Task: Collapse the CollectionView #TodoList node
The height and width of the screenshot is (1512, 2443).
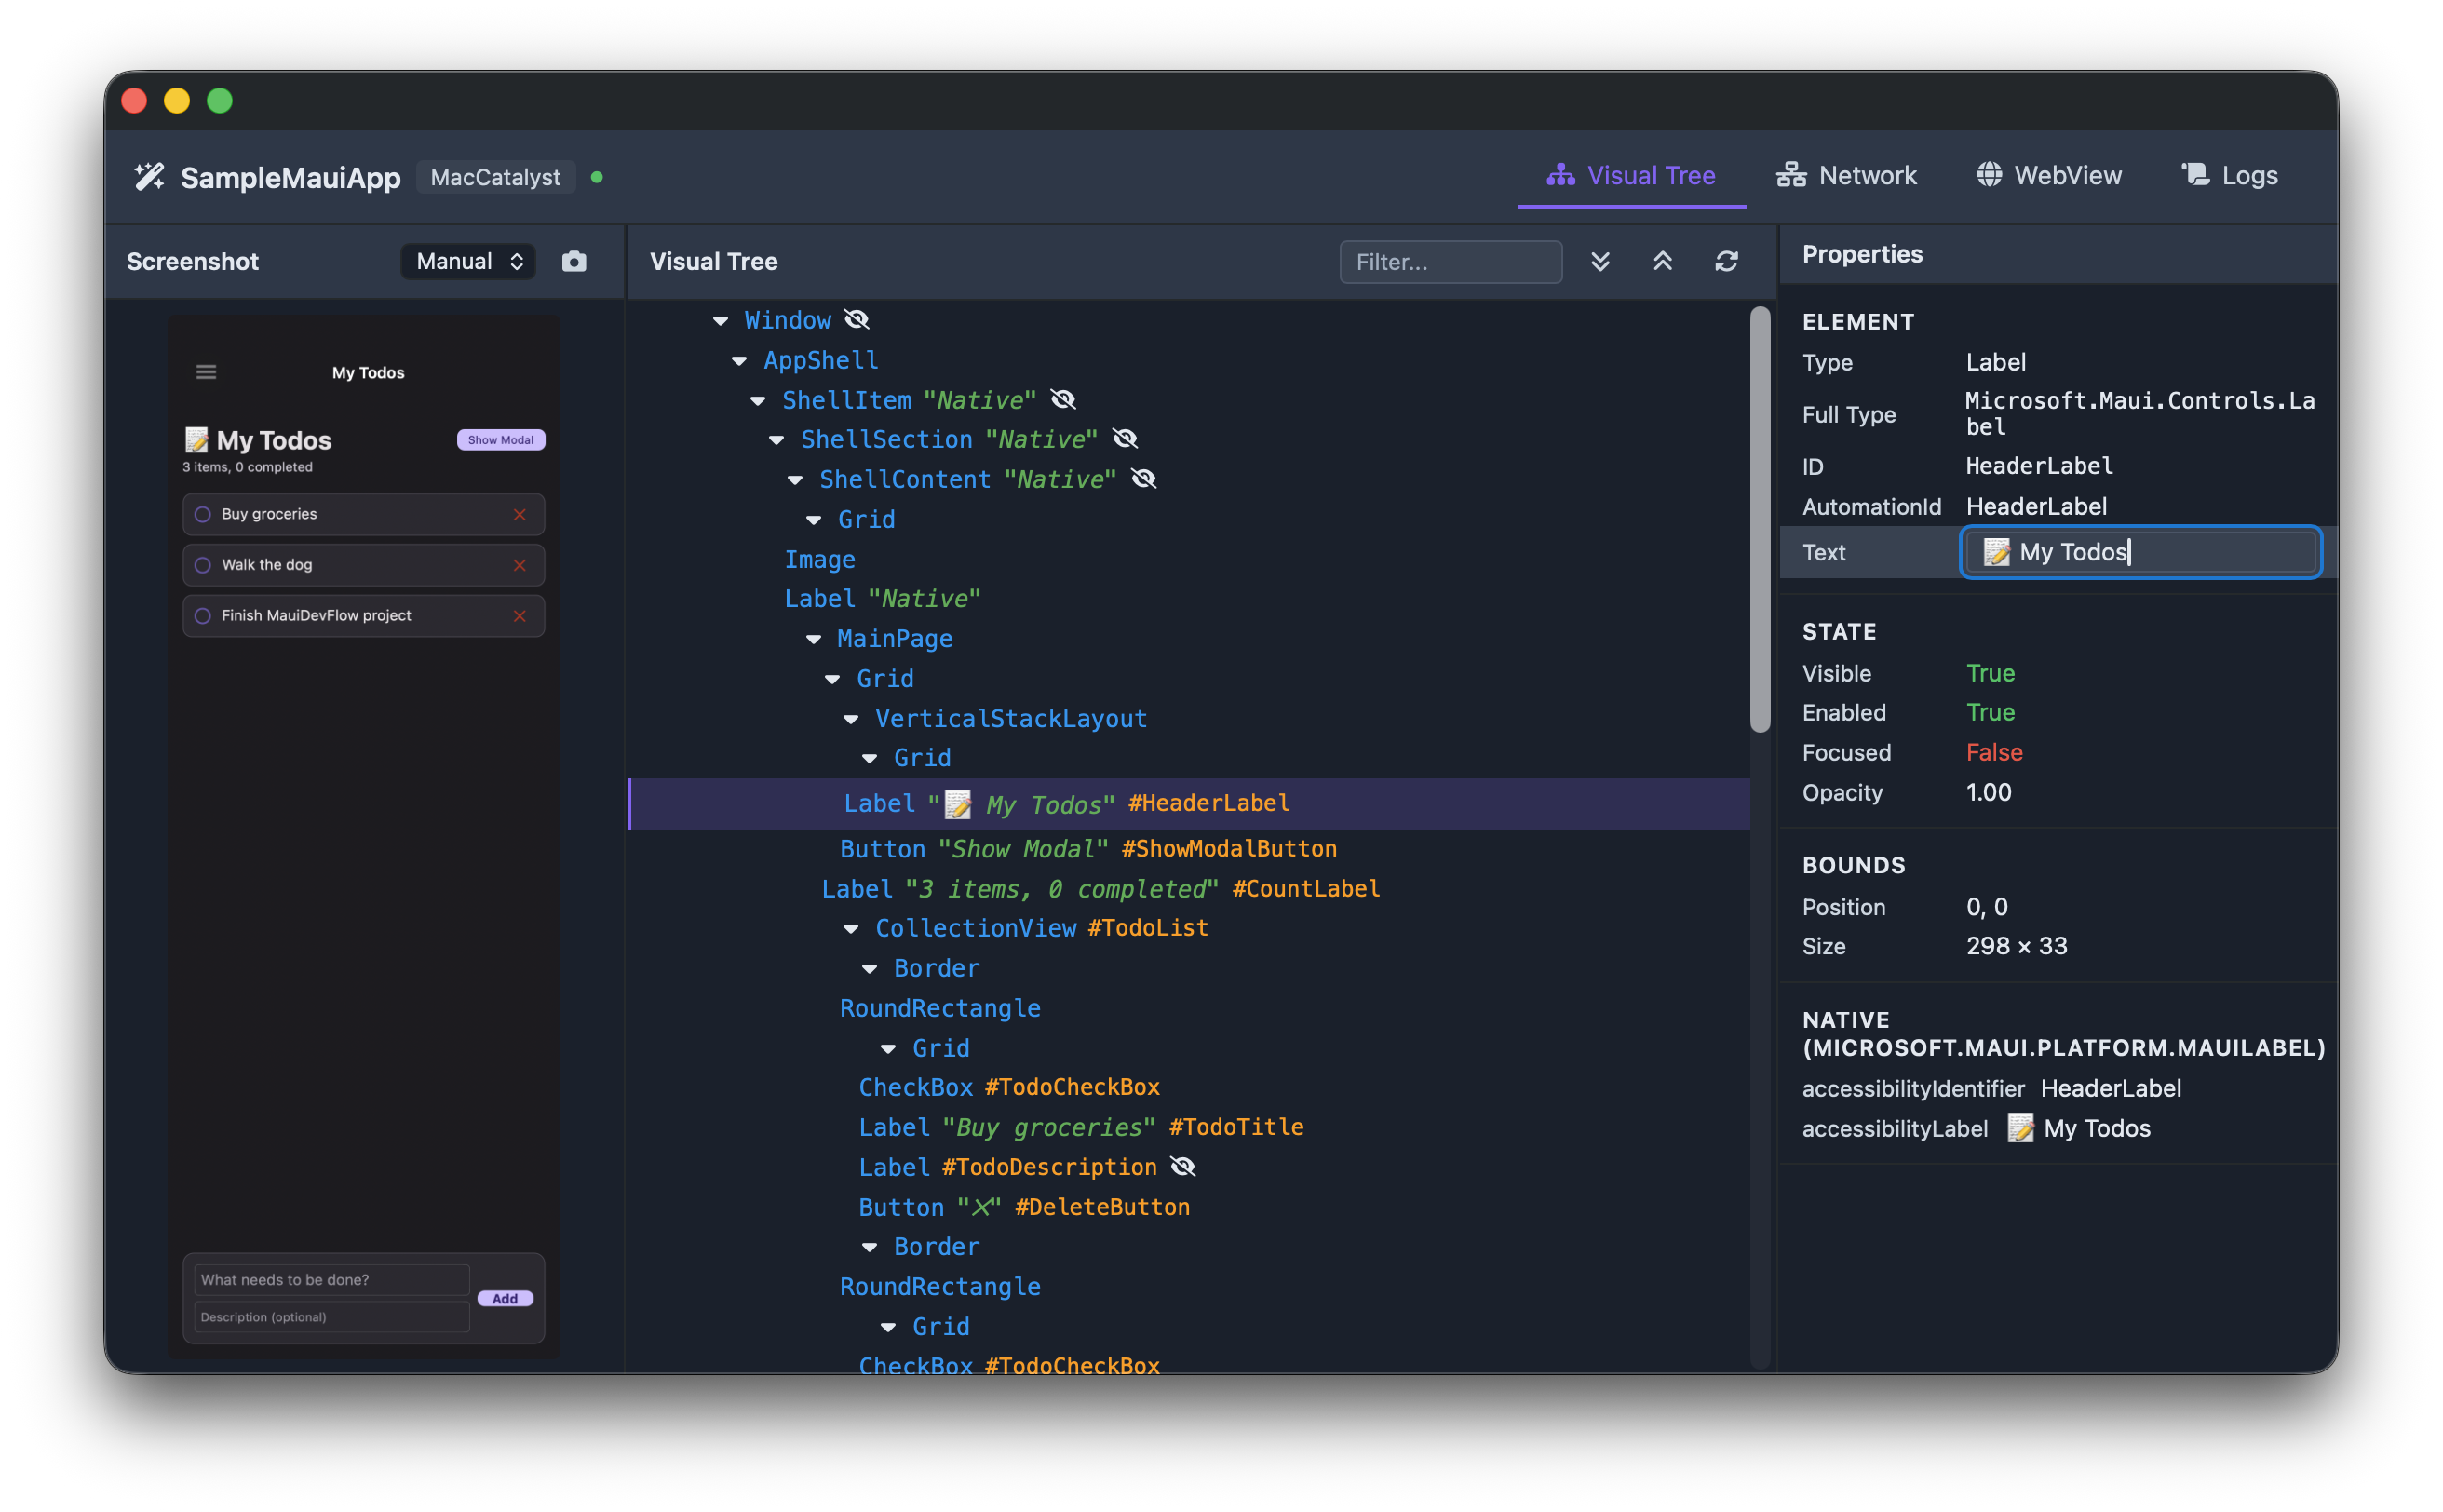Action: [x=852, y=928]
